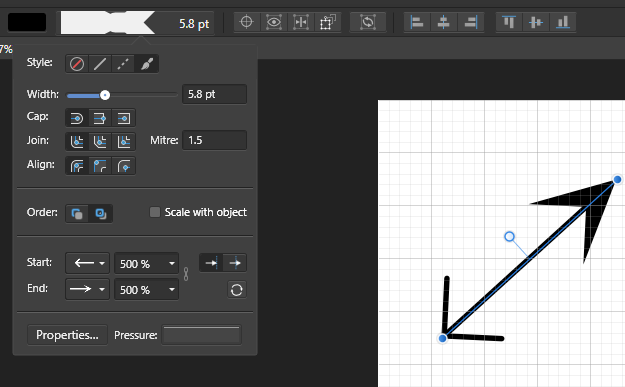Choose the Round cap option
This screenshot has width=625, height=387.
coord(77,118)
